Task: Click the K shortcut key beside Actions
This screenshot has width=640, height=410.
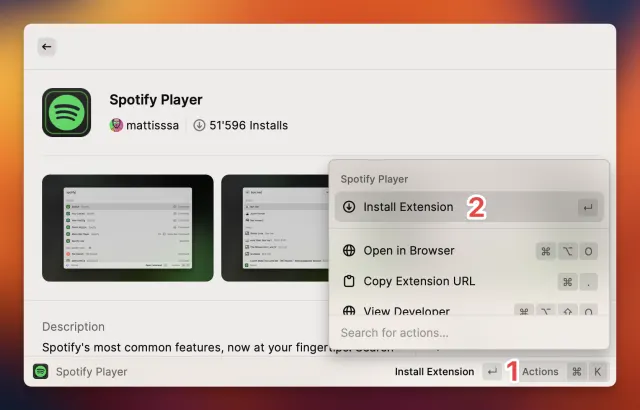Action: [x=598, y=372]
